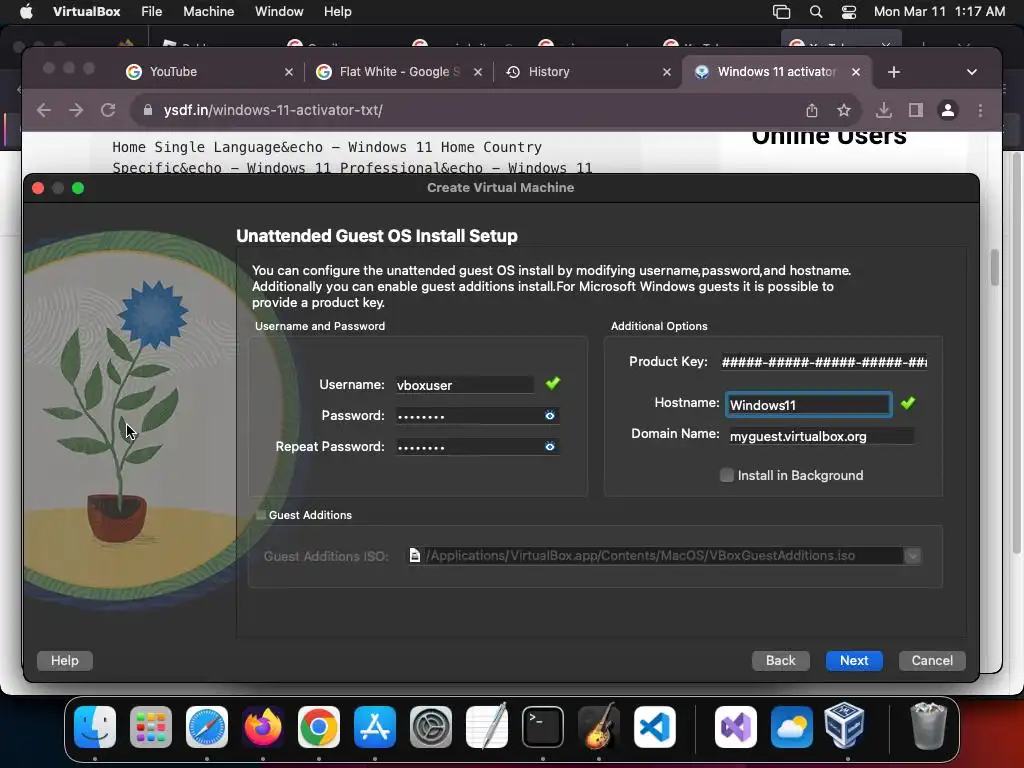Open Visual Studio purple icon in dock
This screenshot has height=768, width=1024.
tap(736, 727)
